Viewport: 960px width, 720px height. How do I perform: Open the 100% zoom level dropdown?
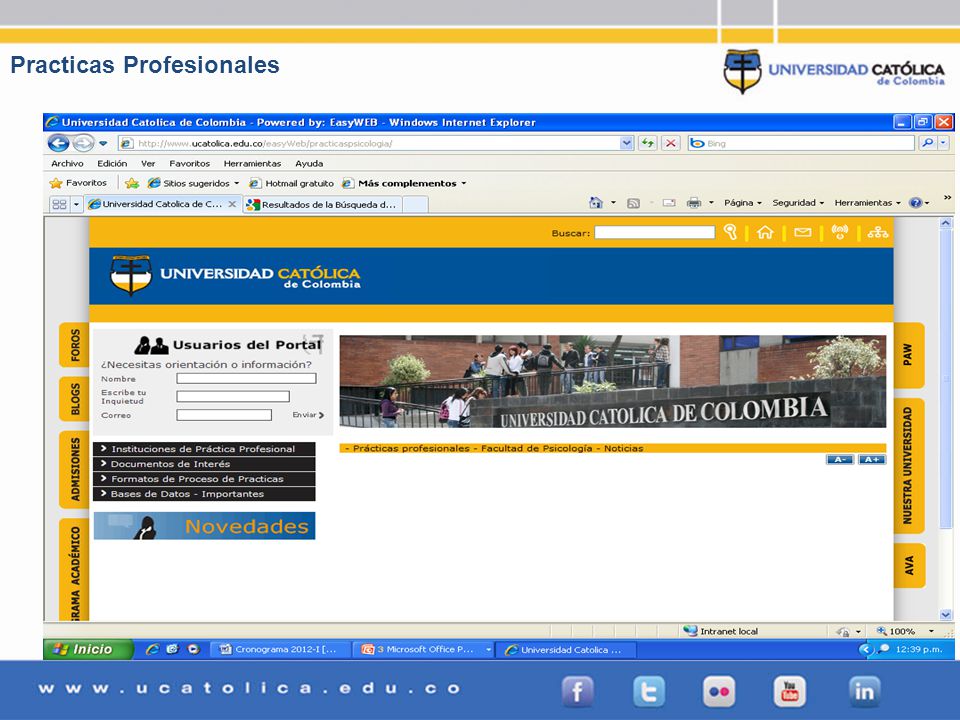(931, 631)
